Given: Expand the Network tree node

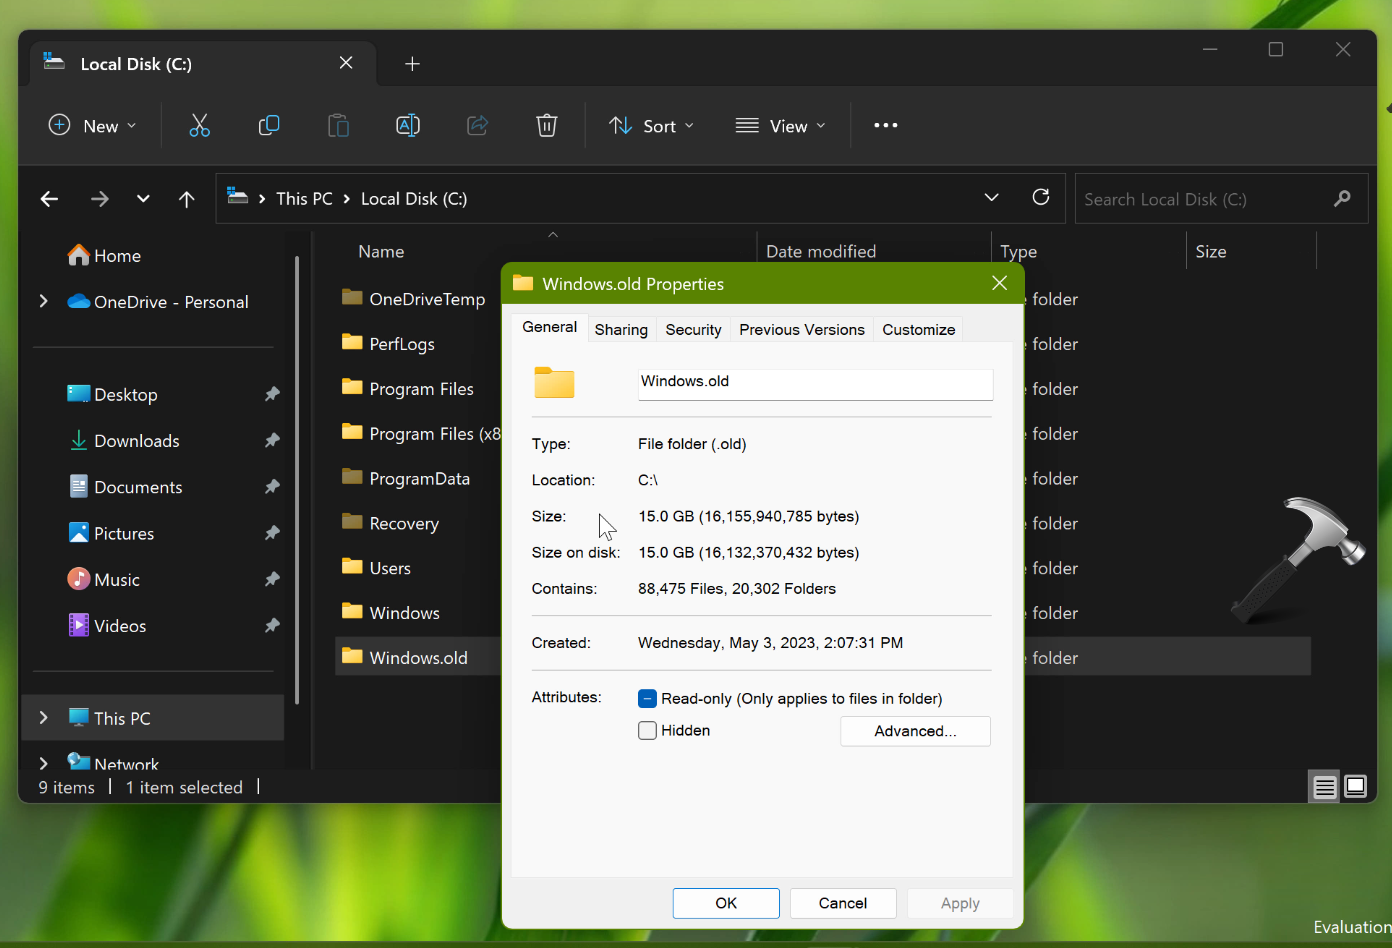Looking at the screenshot, I should pos(43,763).
